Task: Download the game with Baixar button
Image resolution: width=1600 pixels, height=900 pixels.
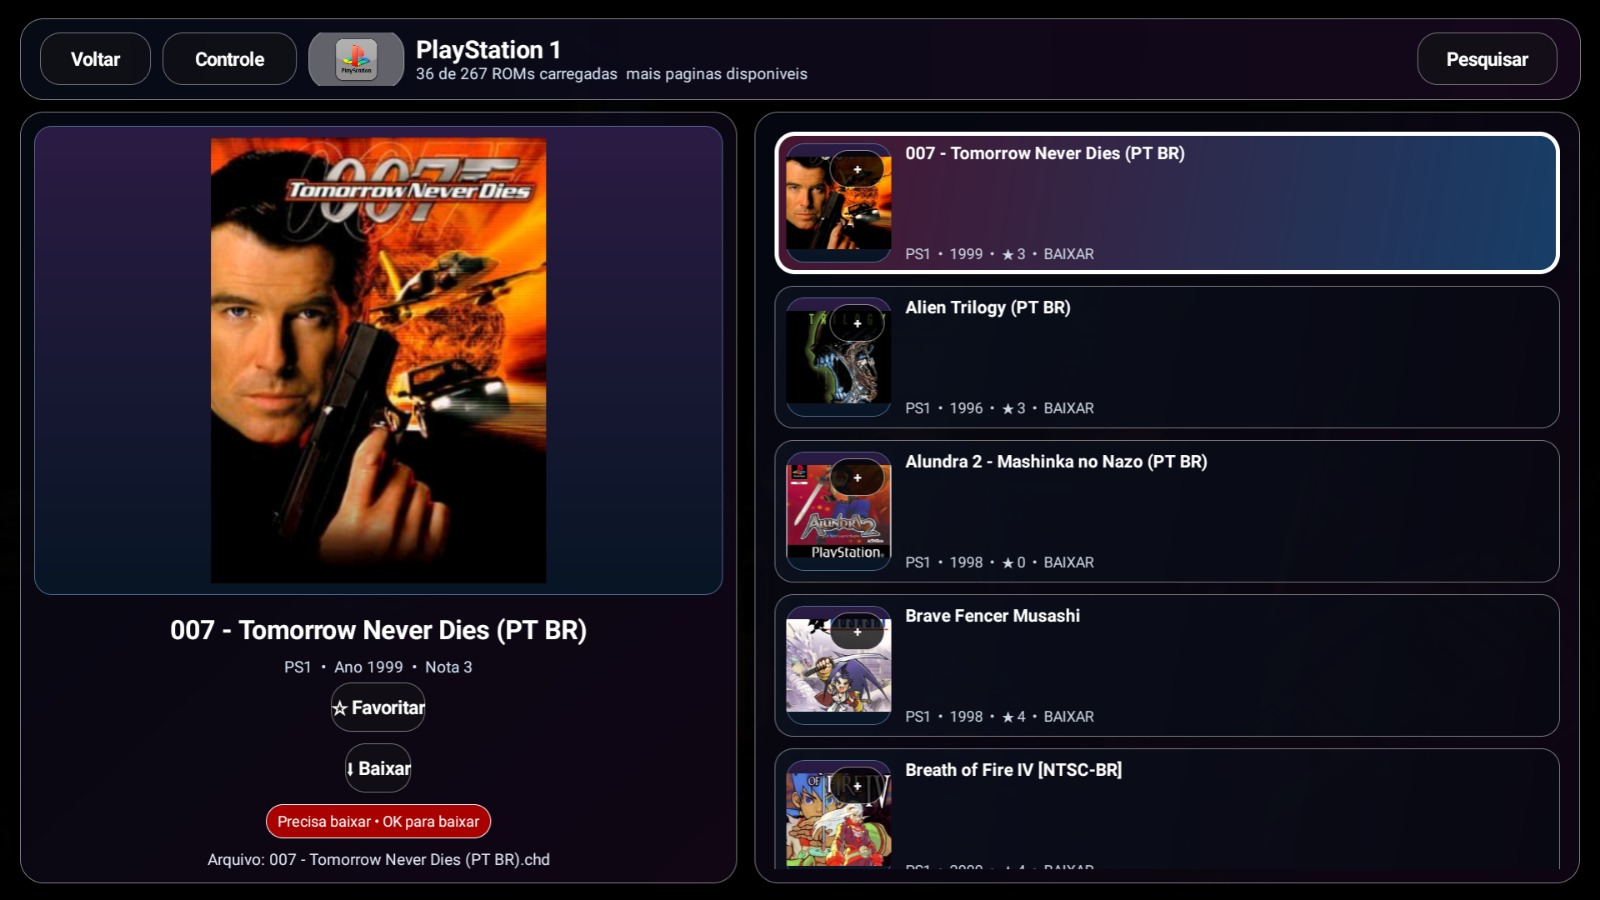Action: point(378,768)
